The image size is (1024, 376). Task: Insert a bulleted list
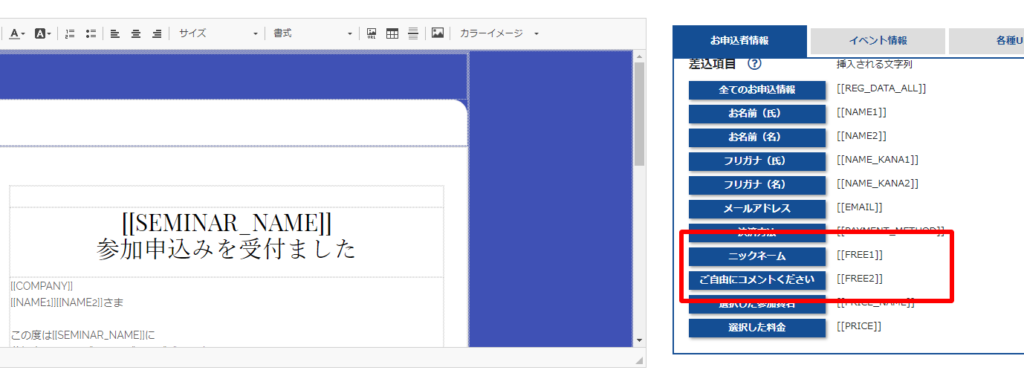(x=91, y=33)
